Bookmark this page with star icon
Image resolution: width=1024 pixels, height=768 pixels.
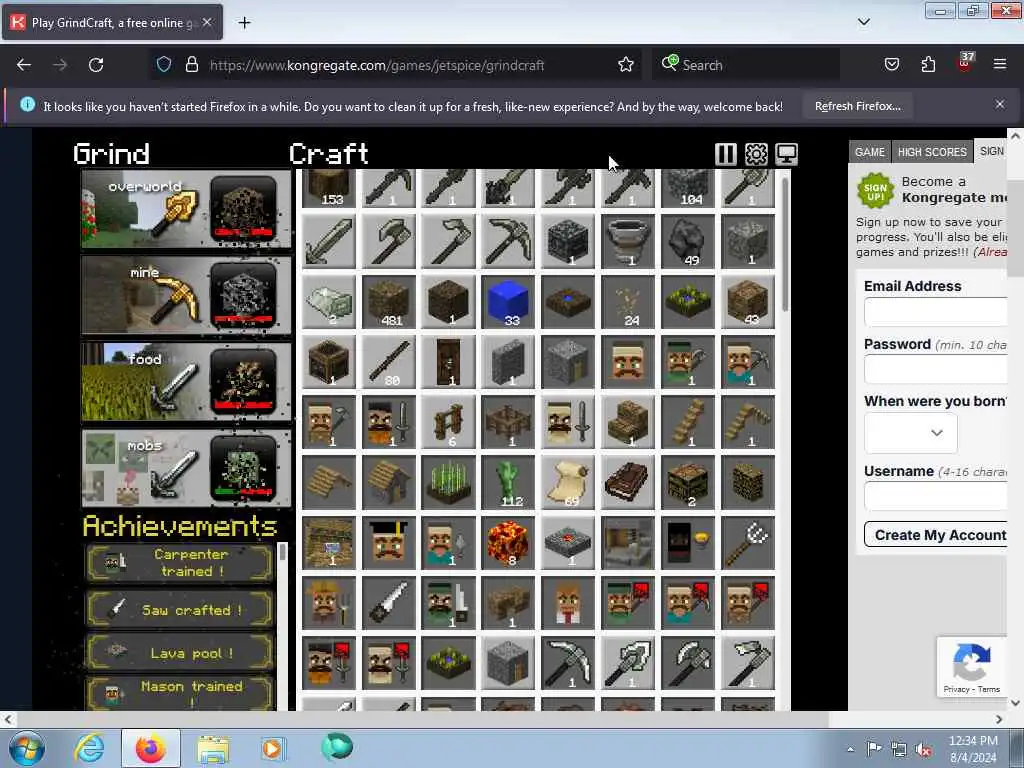click(x=626, y=65)
